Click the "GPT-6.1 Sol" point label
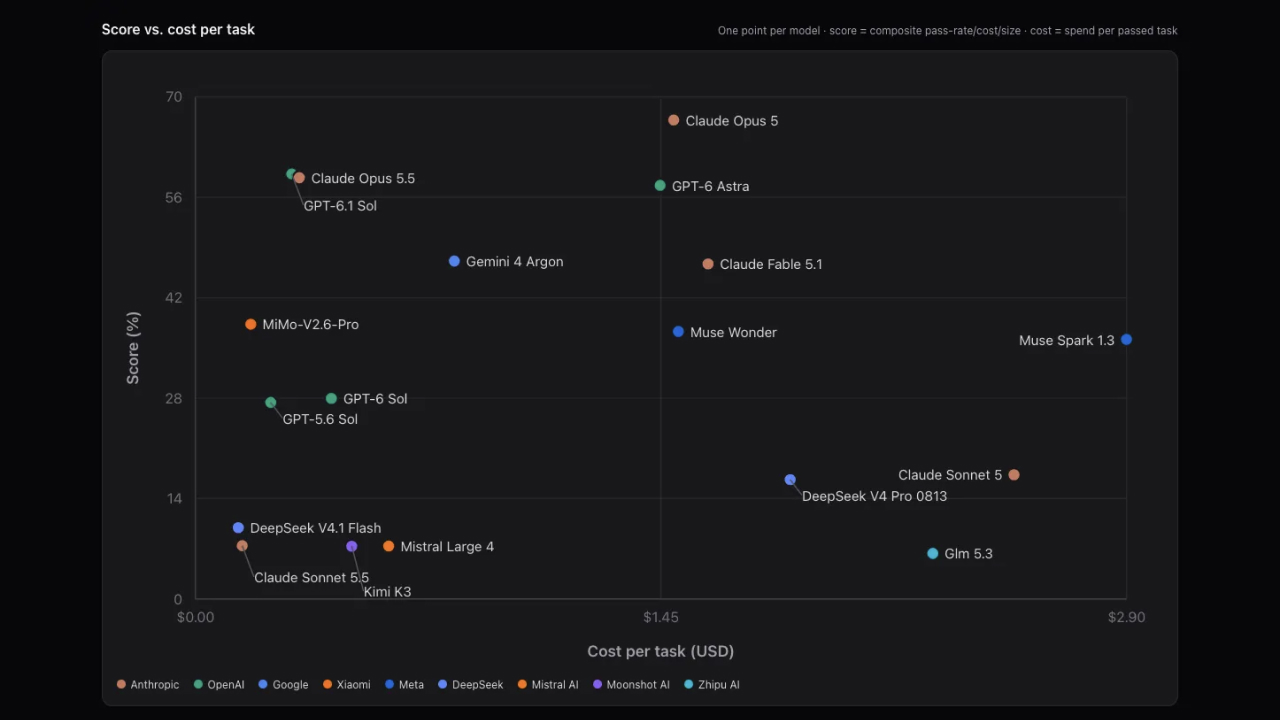Viewport: 1280px width, 720px height. (x=340, y=206)
